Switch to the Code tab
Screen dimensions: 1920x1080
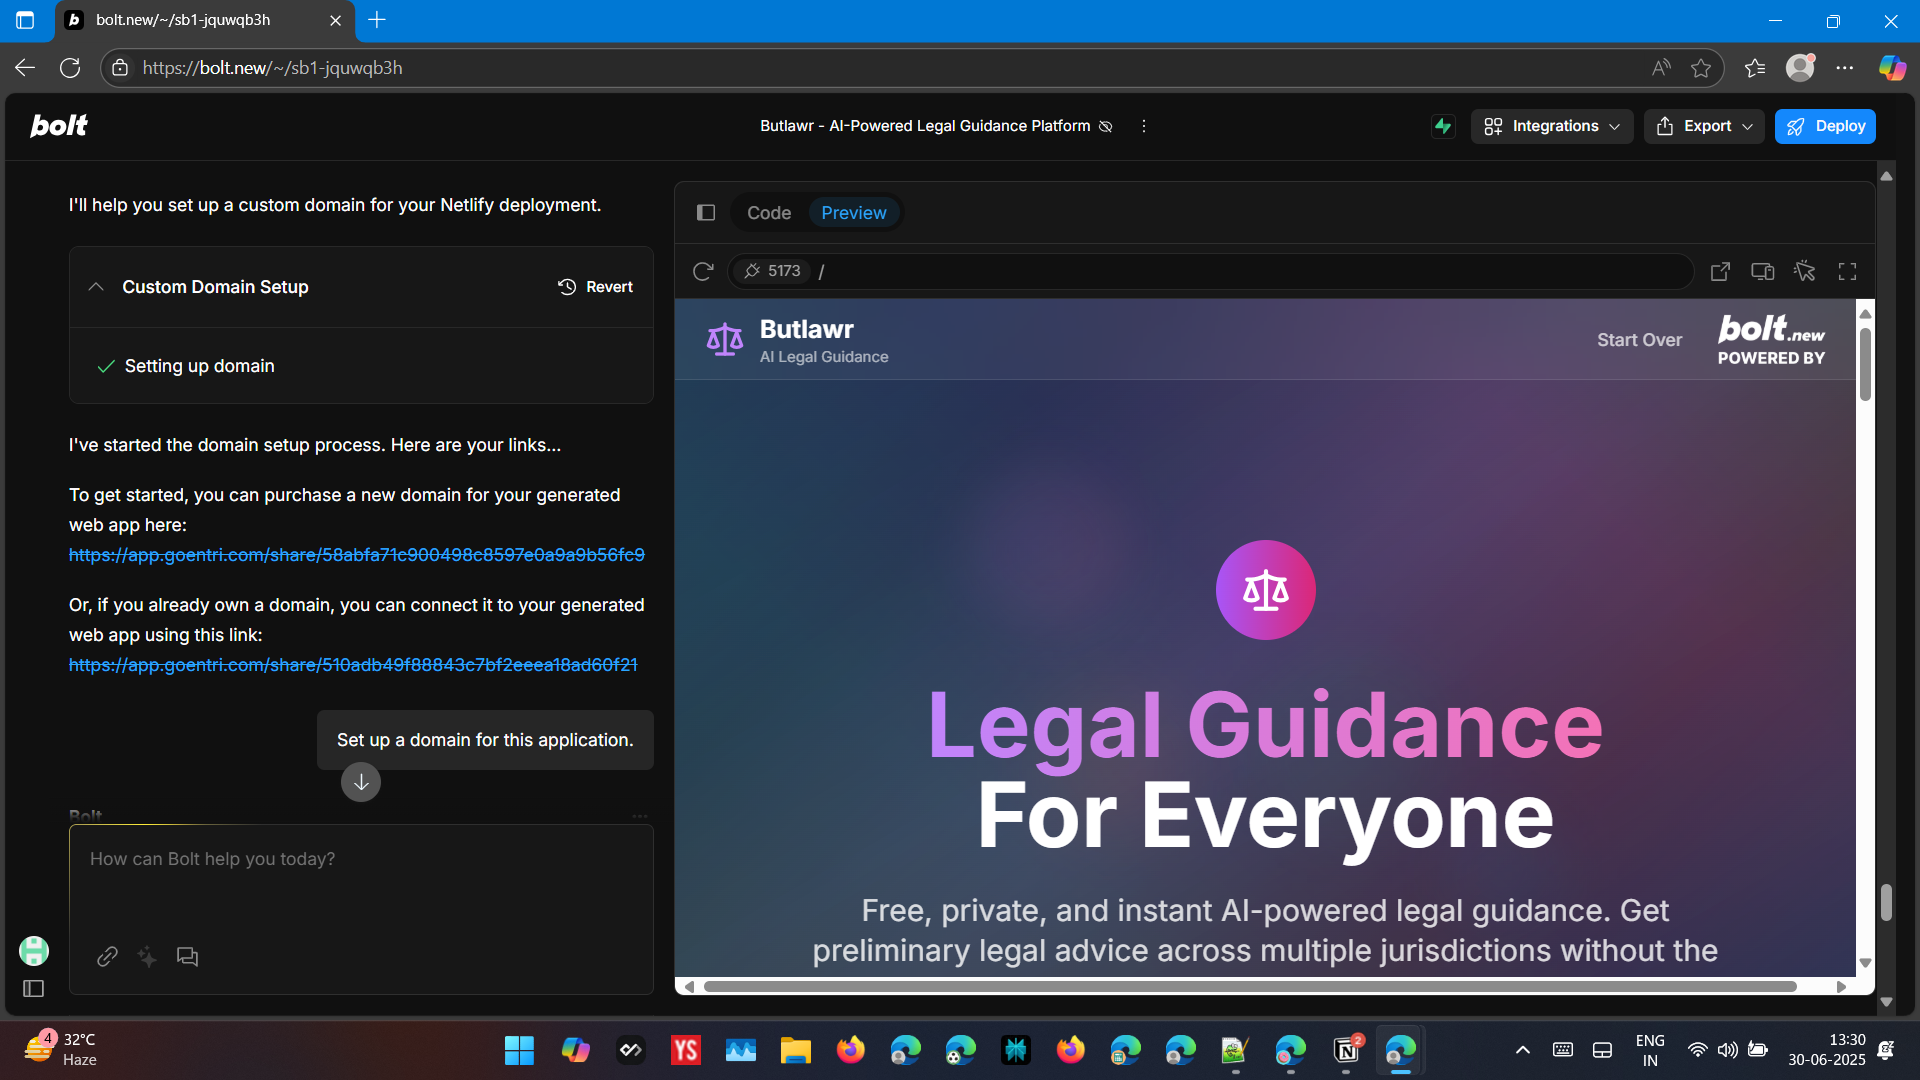(x=768, y=212)
